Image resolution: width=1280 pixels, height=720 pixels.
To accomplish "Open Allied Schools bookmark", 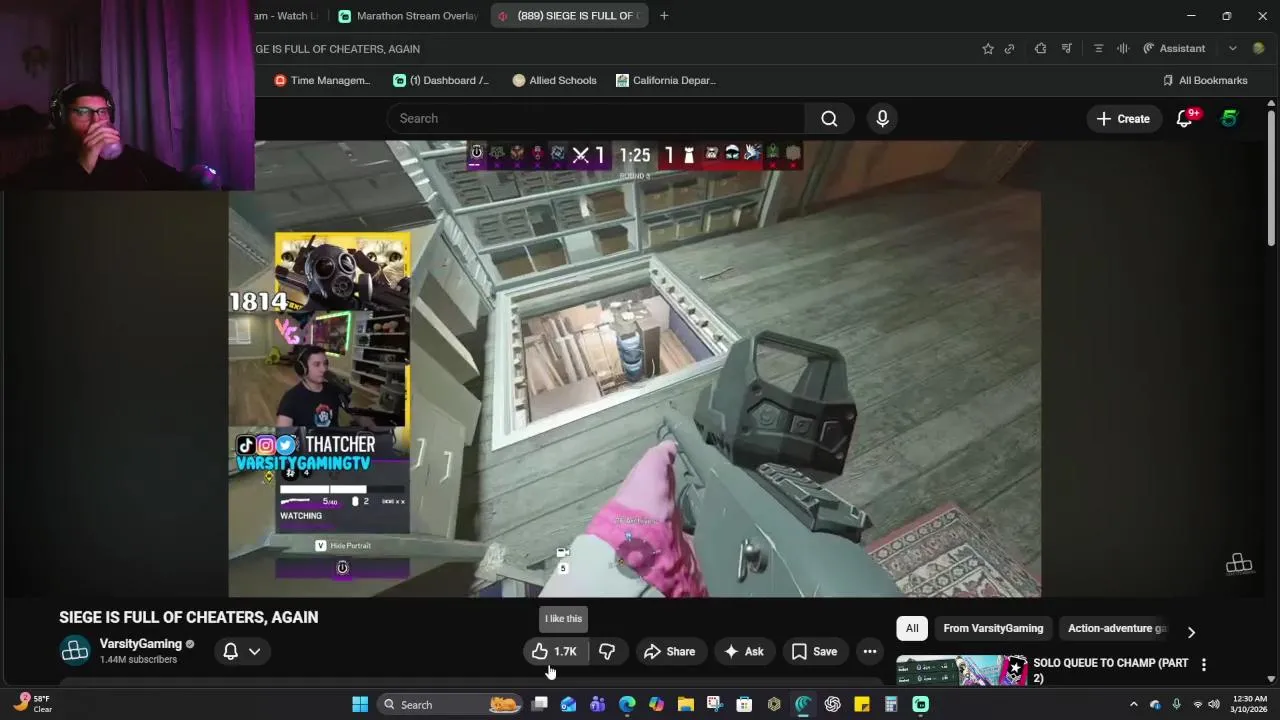I will tap(554, 80).
